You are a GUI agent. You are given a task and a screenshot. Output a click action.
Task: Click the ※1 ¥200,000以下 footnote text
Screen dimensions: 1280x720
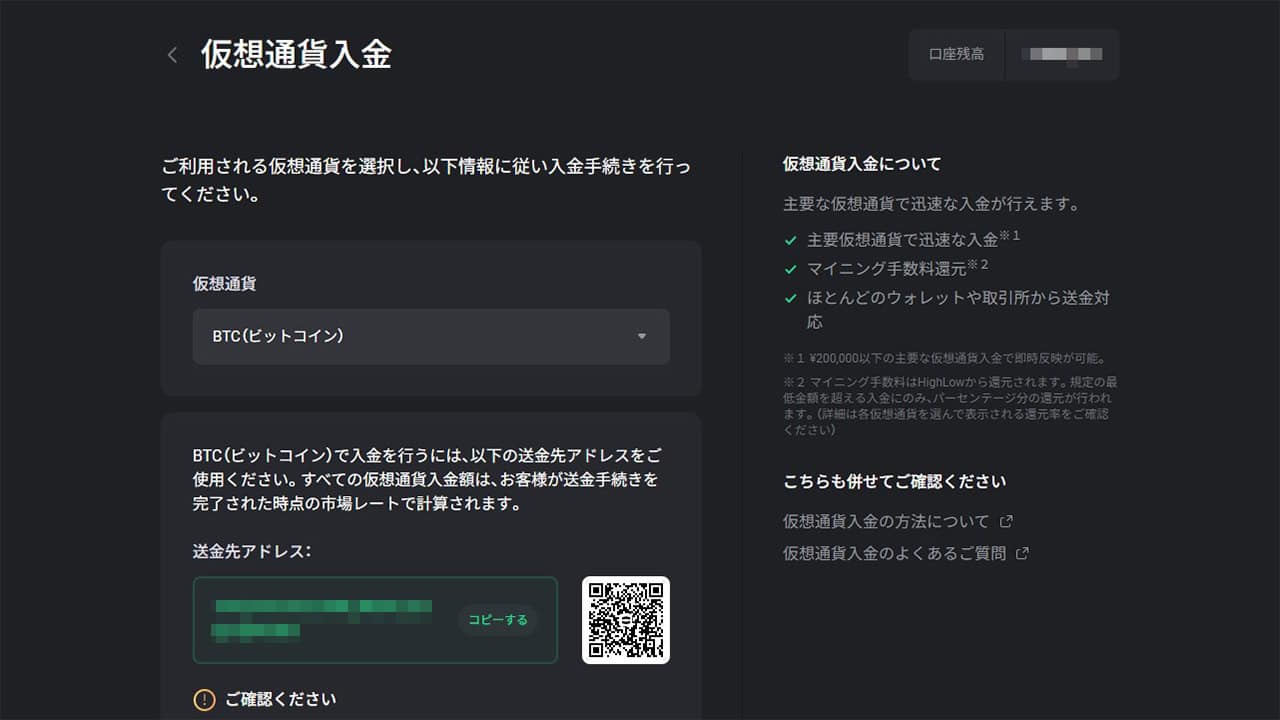click(x=944, y=357)
